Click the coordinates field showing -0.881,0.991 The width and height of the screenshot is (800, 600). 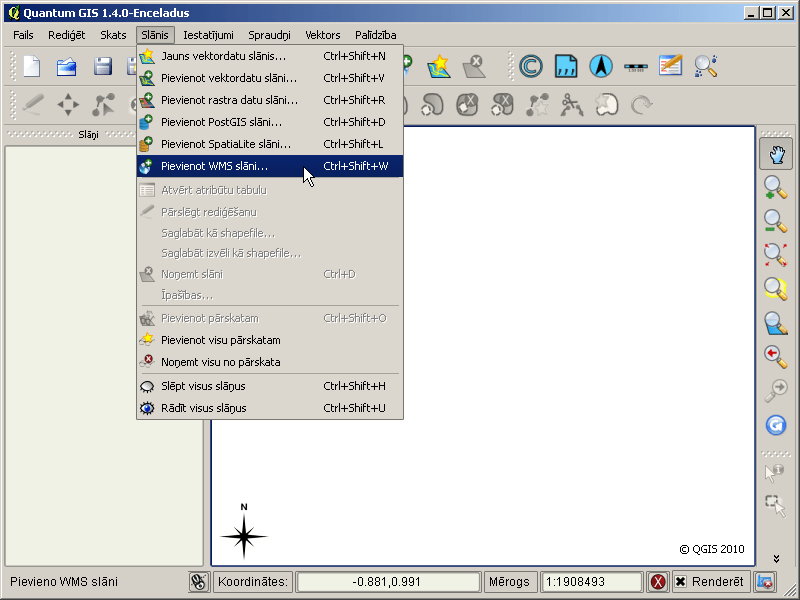387,582
